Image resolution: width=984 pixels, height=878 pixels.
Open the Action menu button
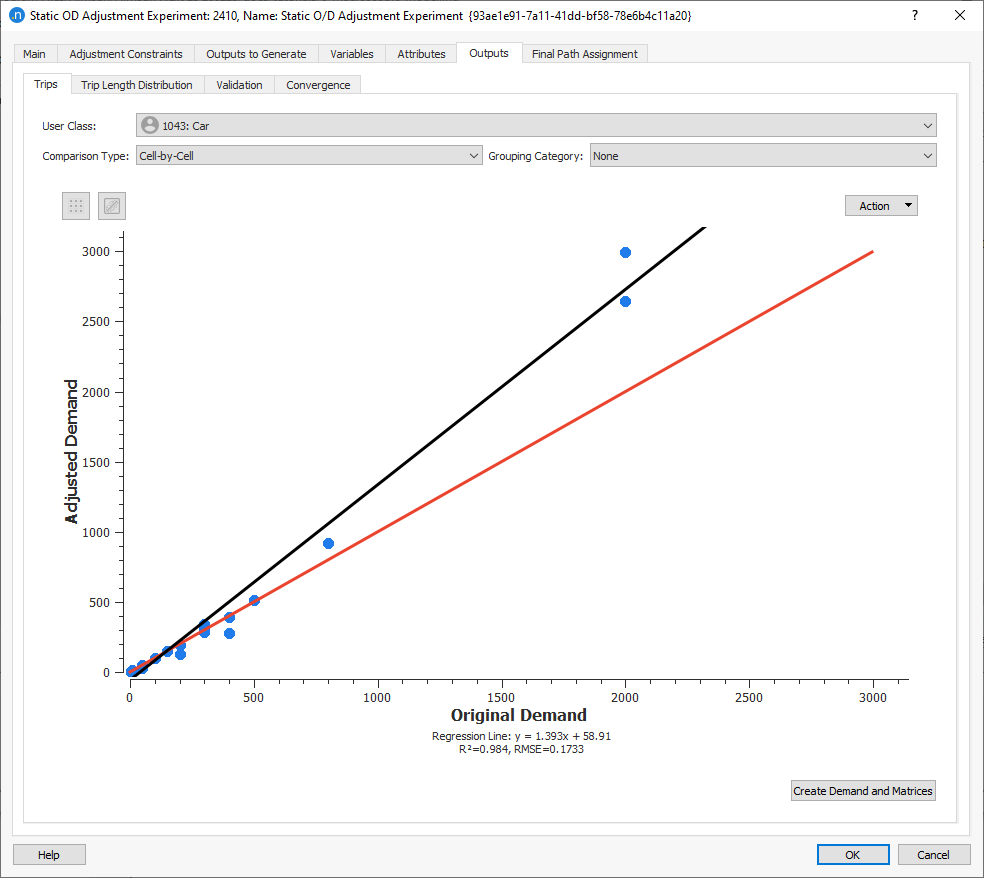(x=881, y=206)
